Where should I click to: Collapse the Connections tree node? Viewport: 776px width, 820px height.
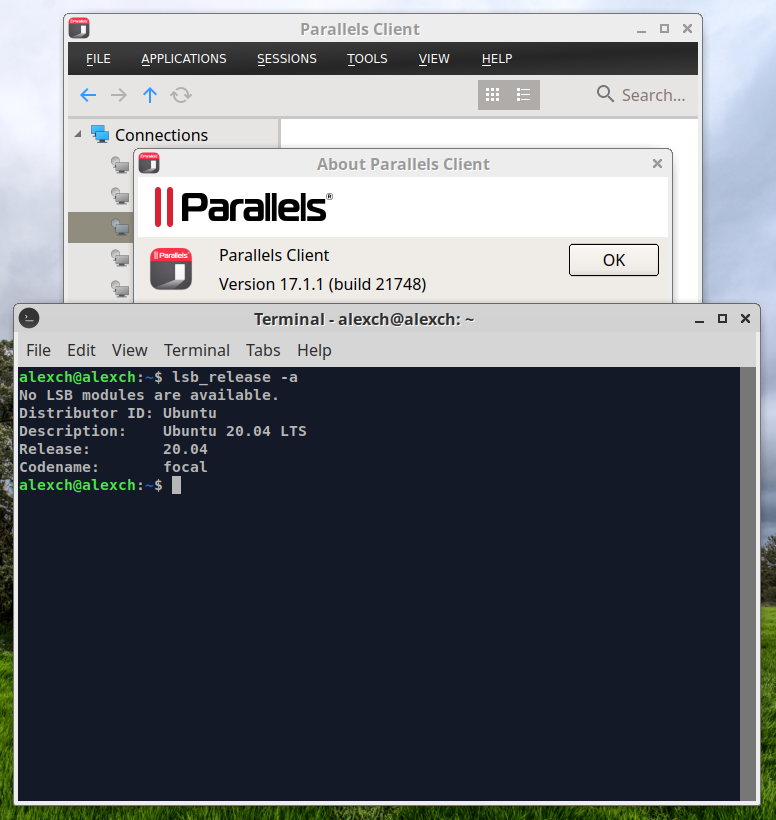click(x=78, y=134)
